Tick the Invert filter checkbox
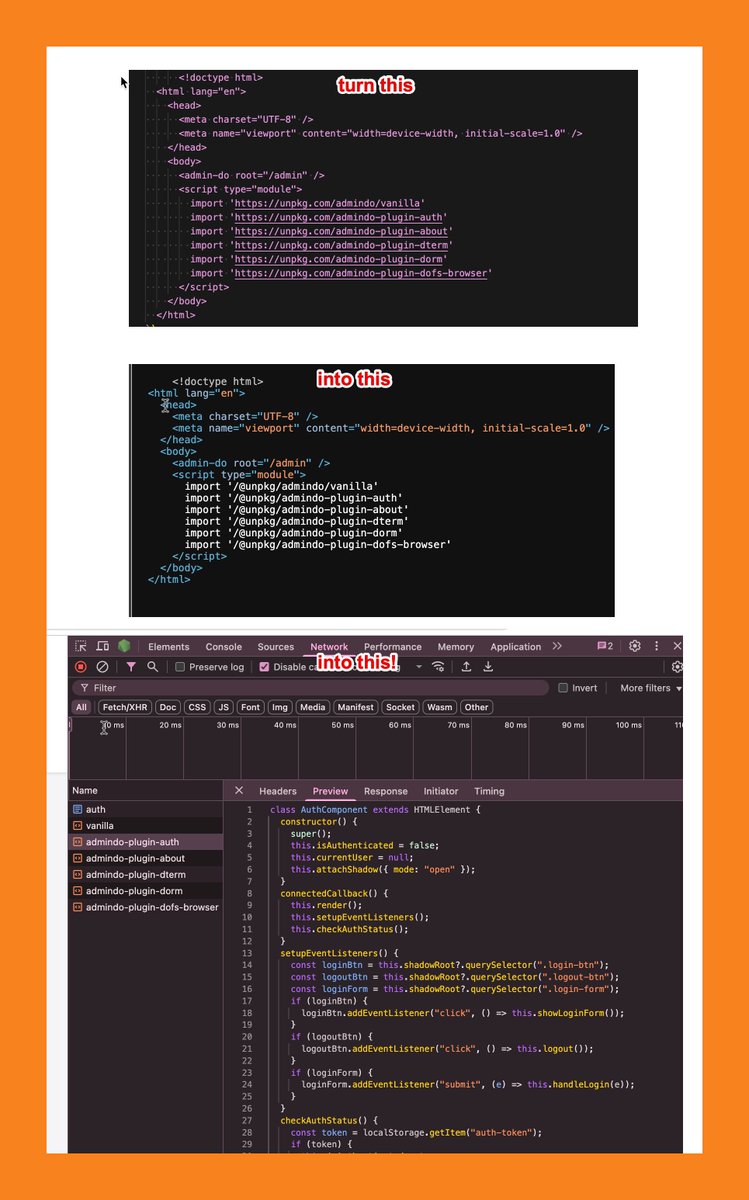 pyautogui.click(x=563, y=688)
